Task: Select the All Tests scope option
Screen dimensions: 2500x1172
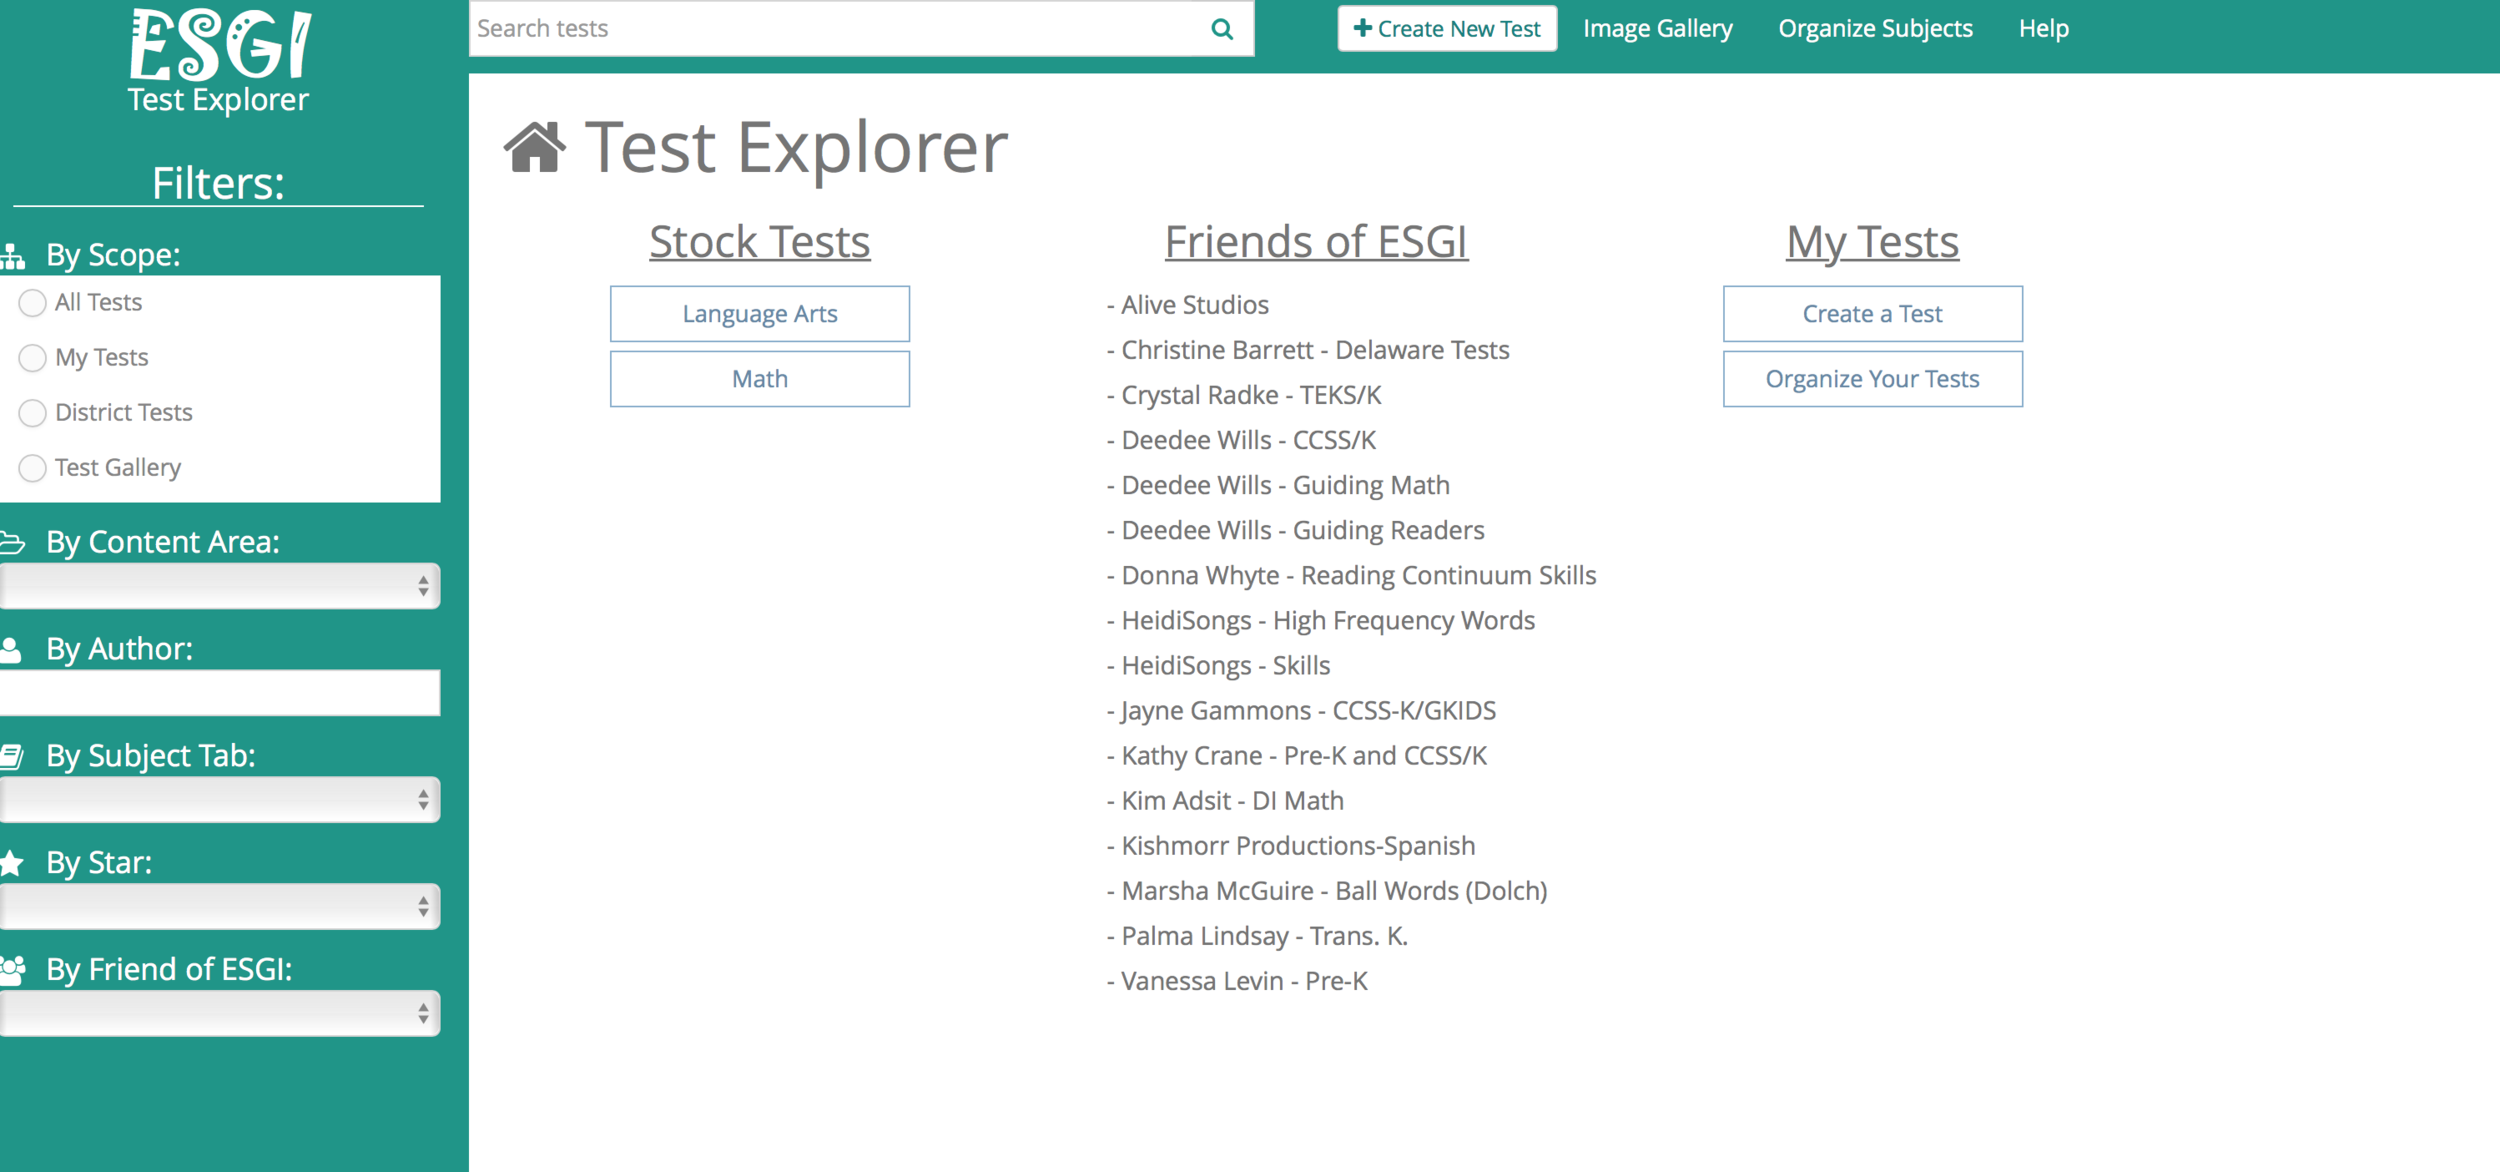Action: [33, 303]
